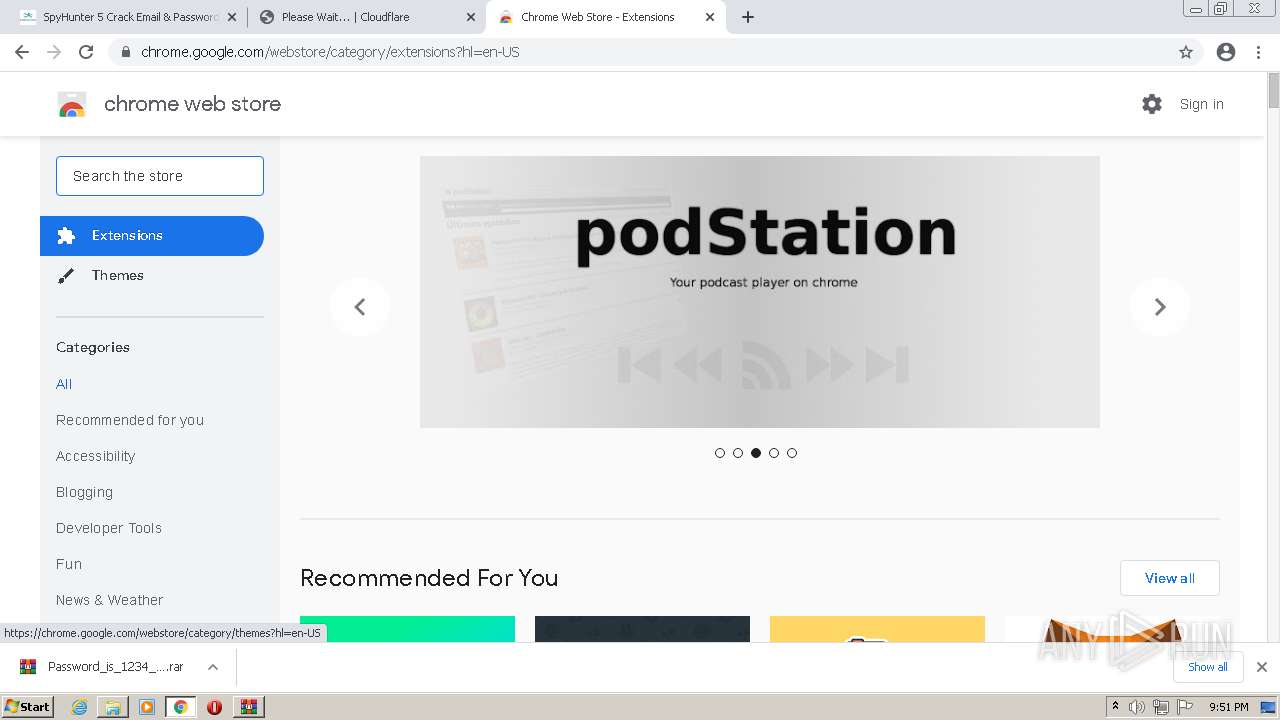Open the Opera taskbar icon
This screenshot has height=720, width=1280.
214,707
